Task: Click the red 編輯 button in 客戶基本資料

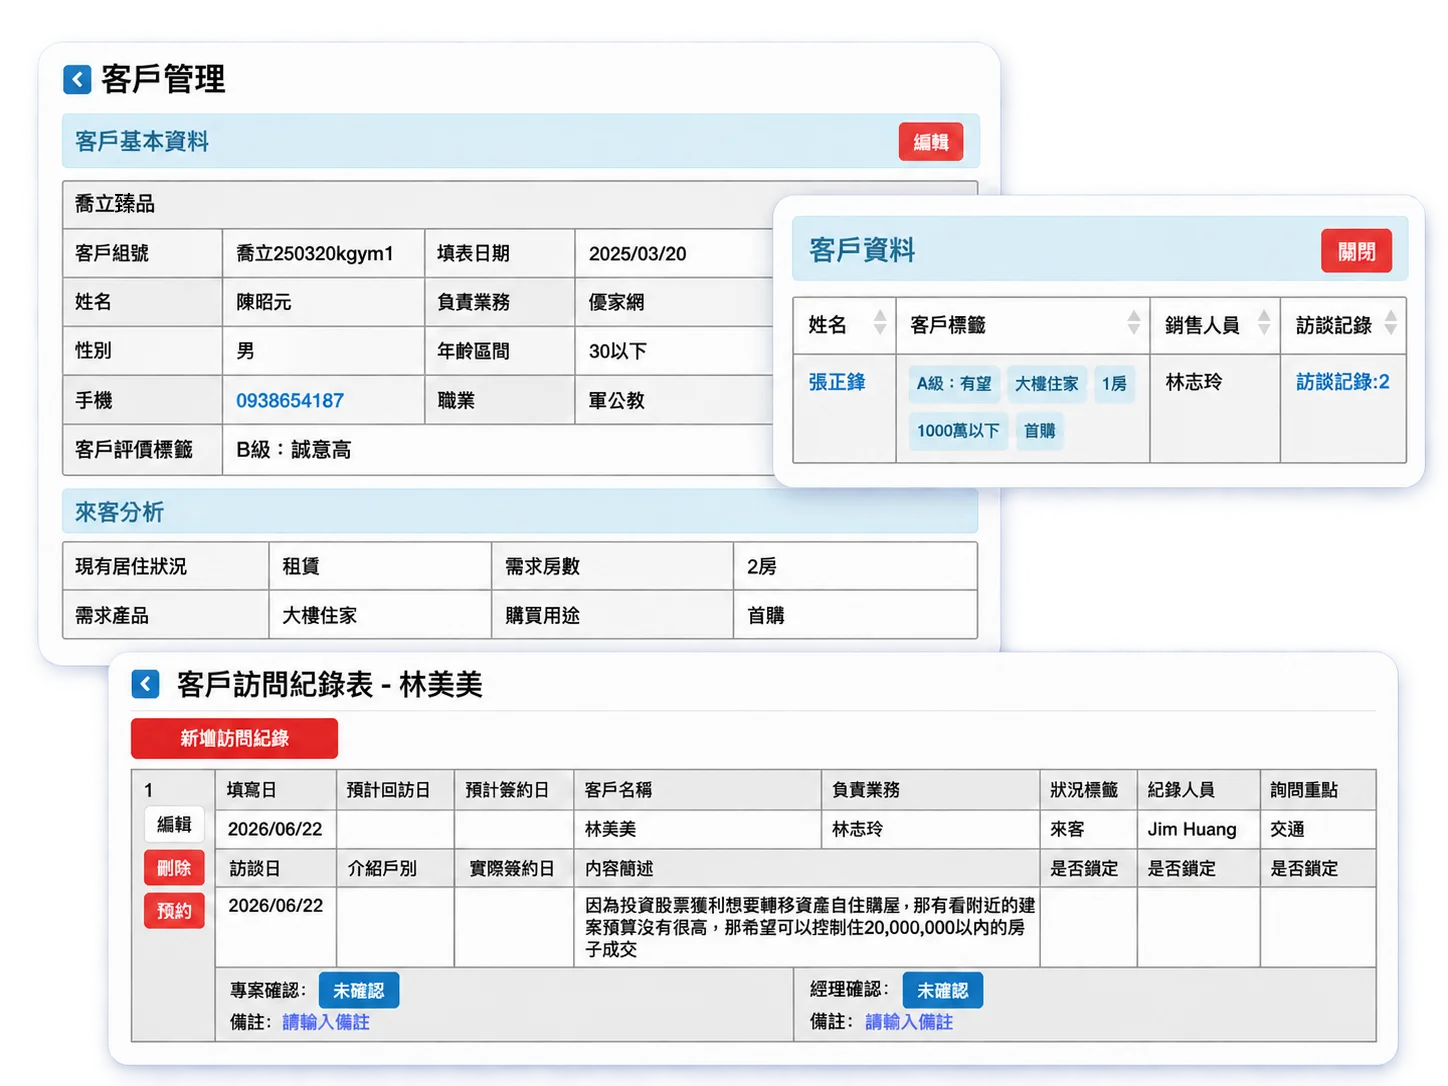Action: [931, 142]
